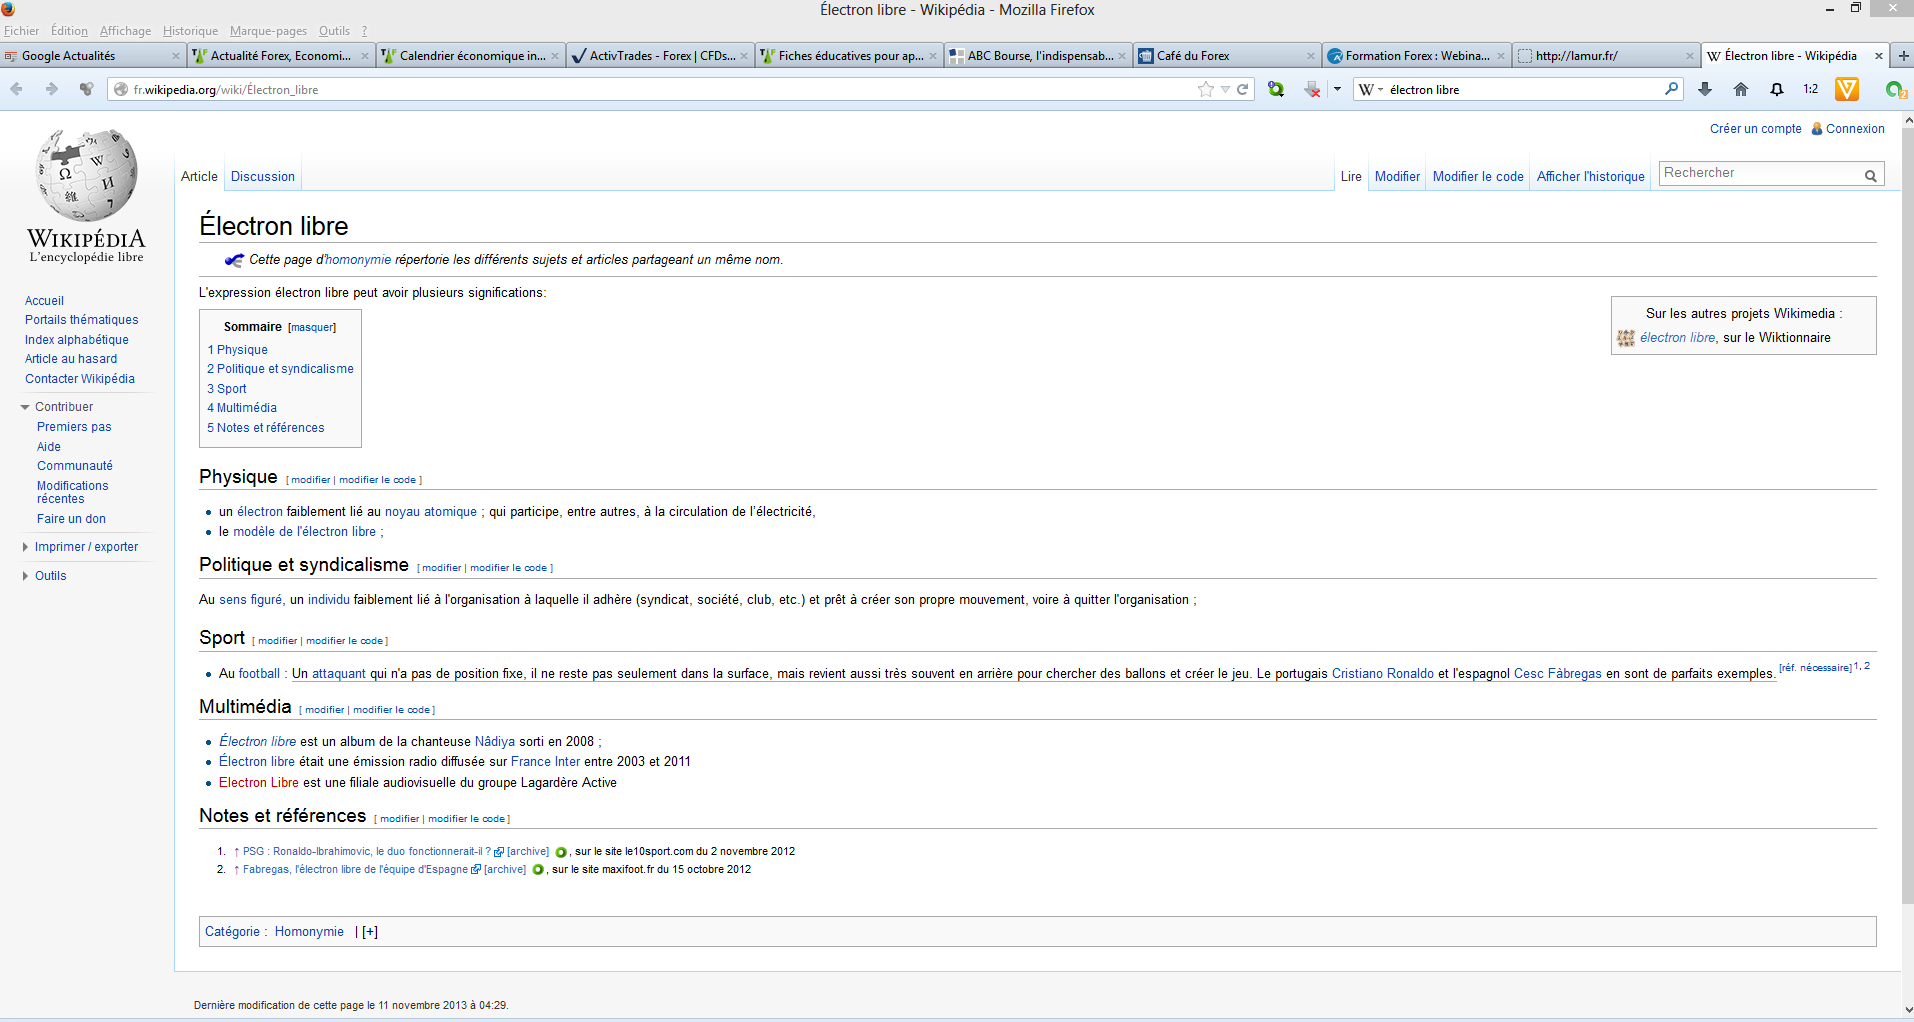Switch to the ActivTrades Forex tab

660,56
